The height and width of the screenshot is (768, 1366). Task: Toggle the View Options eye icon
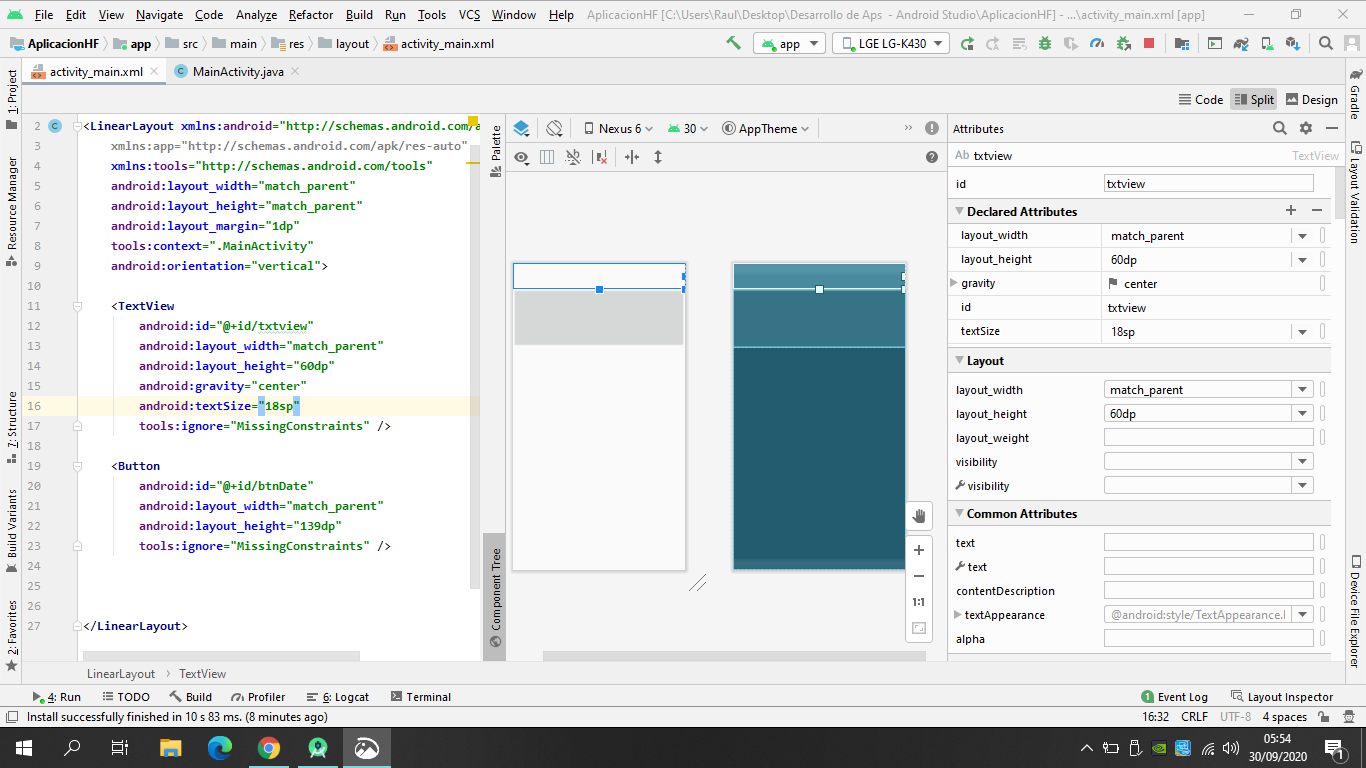pyautogui.click(x=521, y=157)
